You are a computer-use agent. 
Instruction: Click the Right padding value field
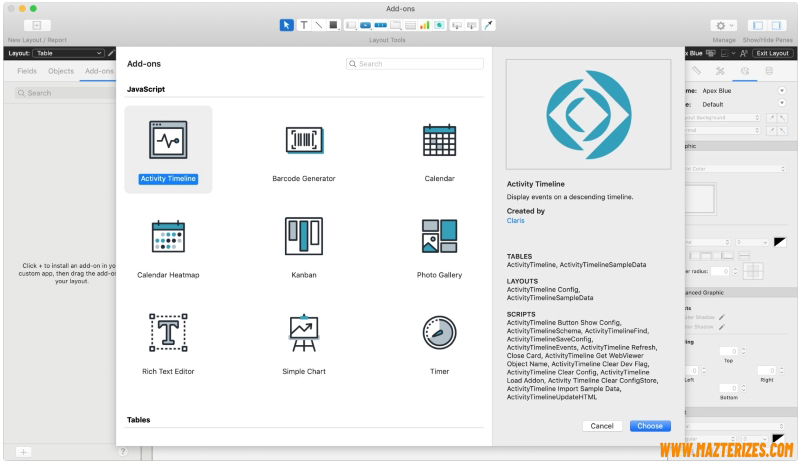pyautogui.click(x=766, y=370)
